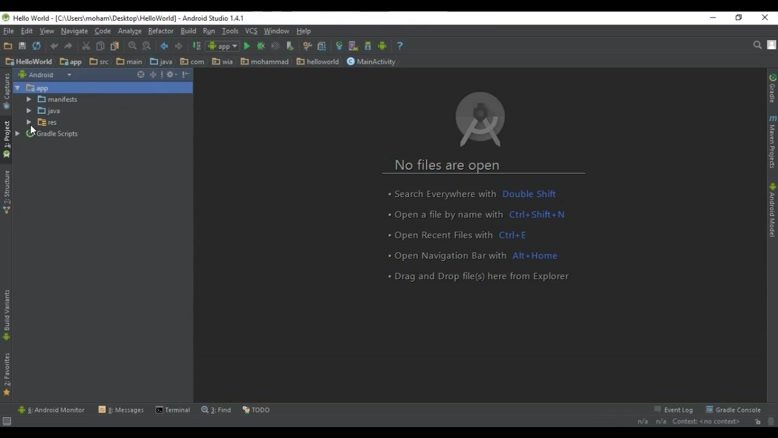Open the File menu
The height and width of the screenshot is (438, 778).
(x=8, y=31)
